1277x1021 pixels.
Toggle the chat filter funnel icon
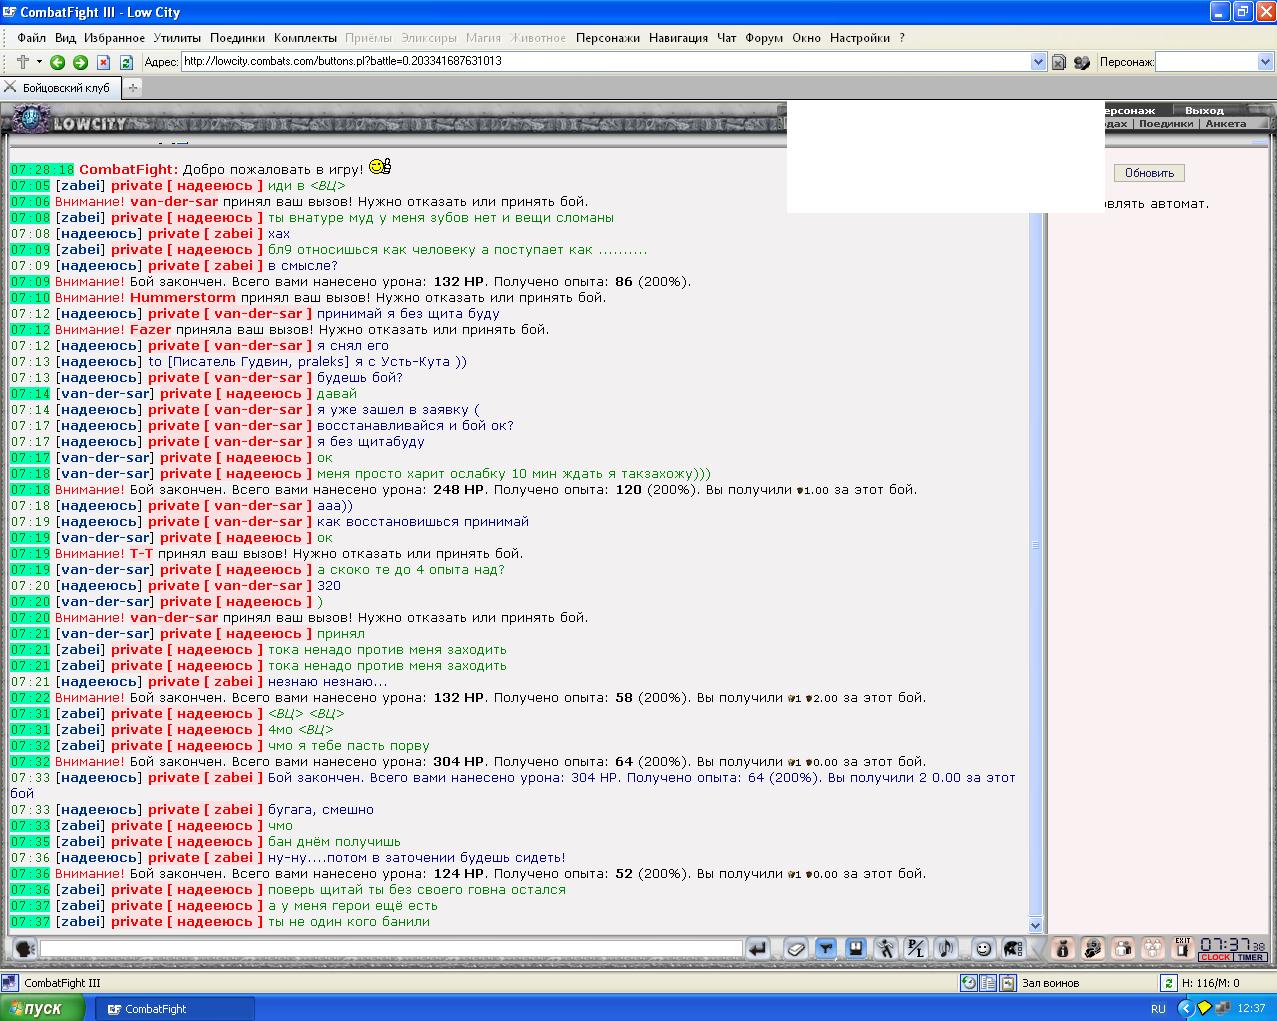826,948
